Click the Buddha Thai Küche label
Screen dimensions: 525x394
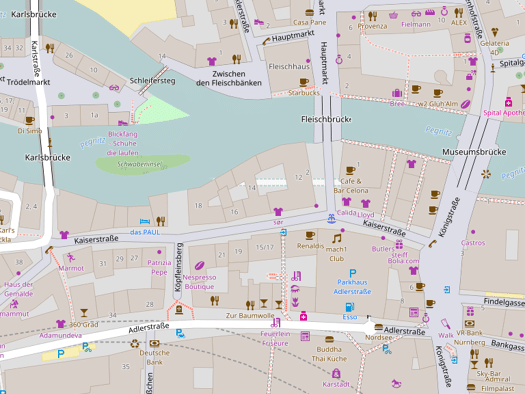(329, 354)
